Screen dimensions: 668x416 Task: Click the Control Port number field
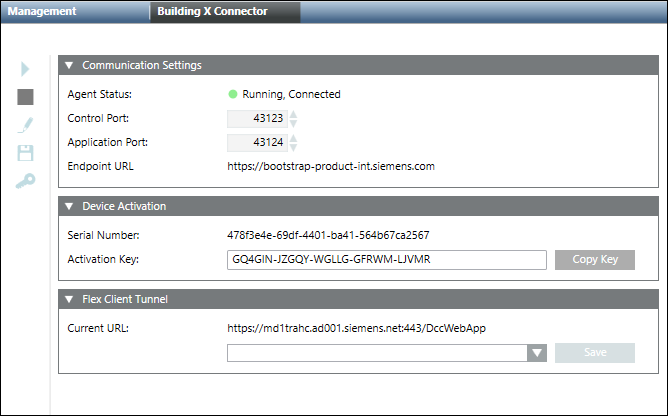[x=257, y=119]
